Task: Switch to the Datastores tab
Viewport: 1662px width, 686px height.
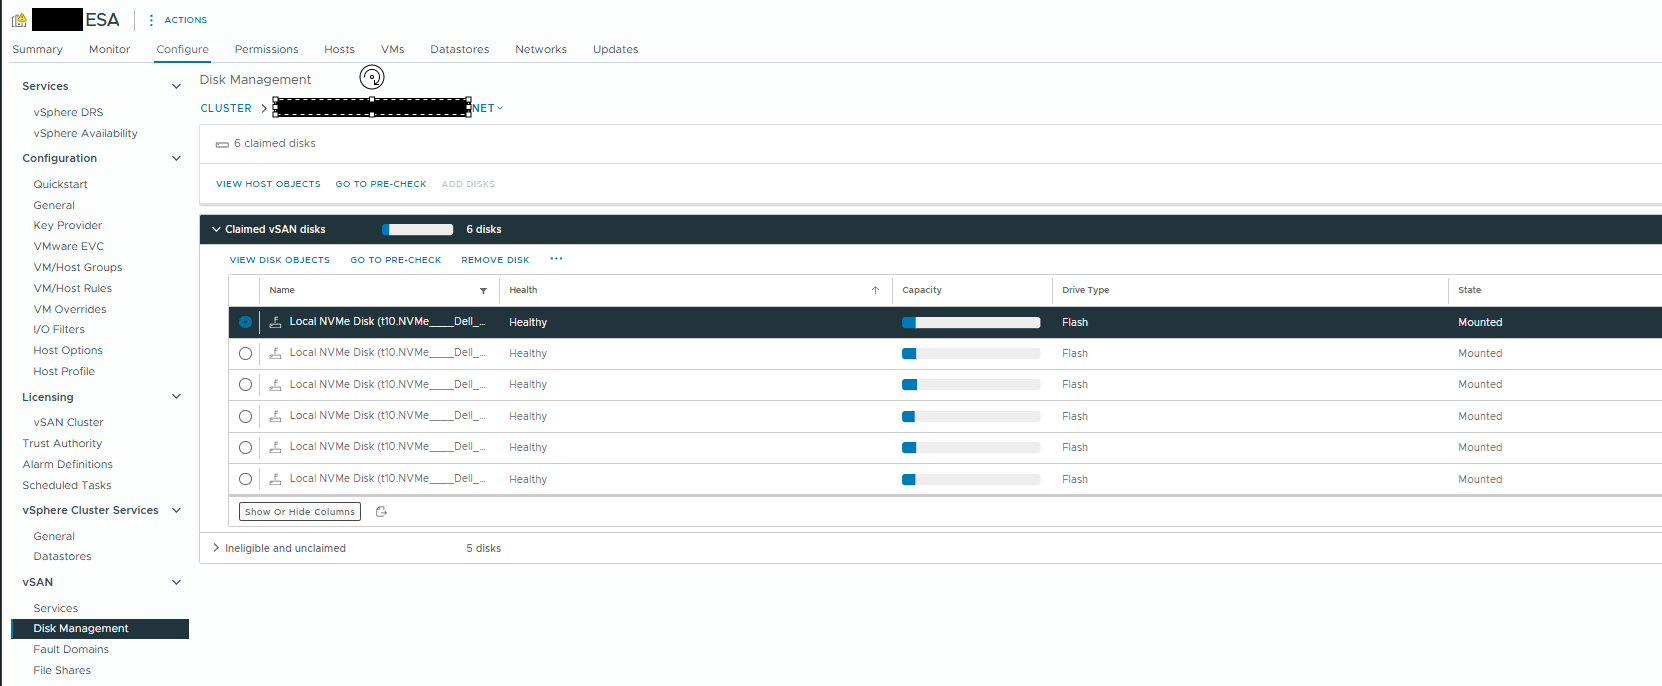Action: [x=459, y=49]
